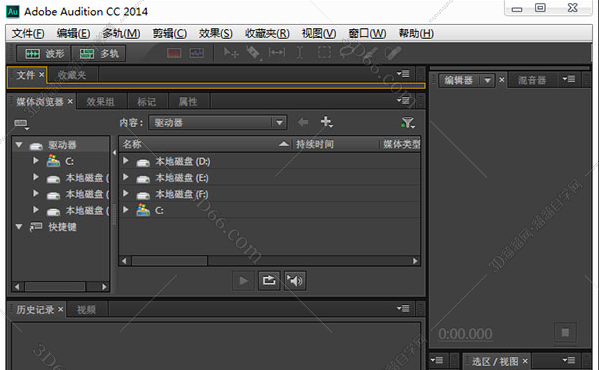Click the file list scroll right arrow
The image size is (599, 370).
[x=415, y=261]
